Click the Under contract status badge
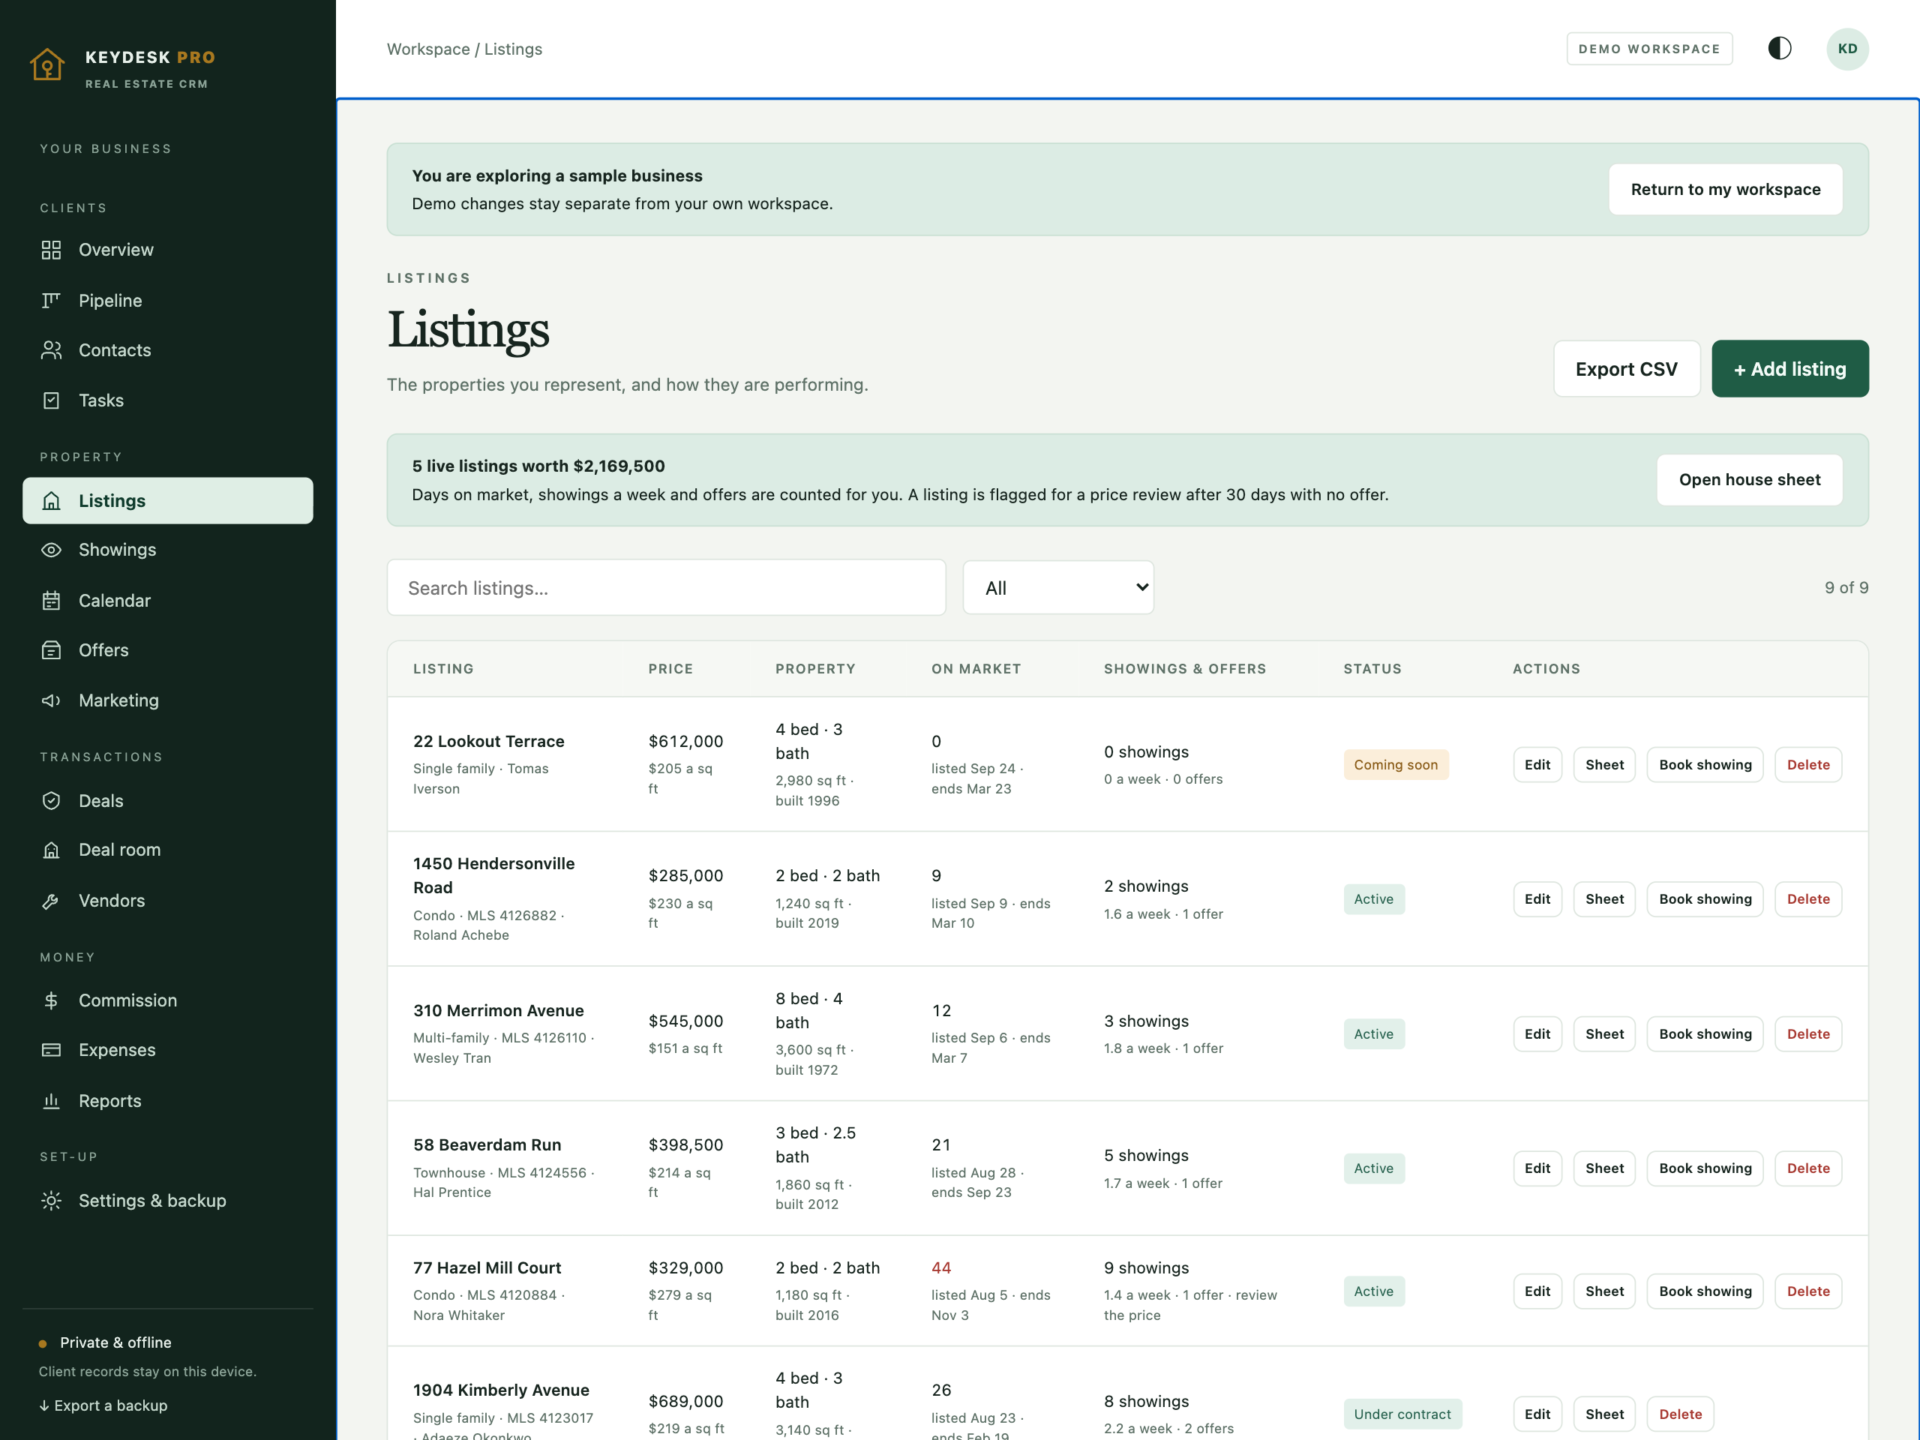Screen dimensions: 1920x1440 [1402, 1414]
